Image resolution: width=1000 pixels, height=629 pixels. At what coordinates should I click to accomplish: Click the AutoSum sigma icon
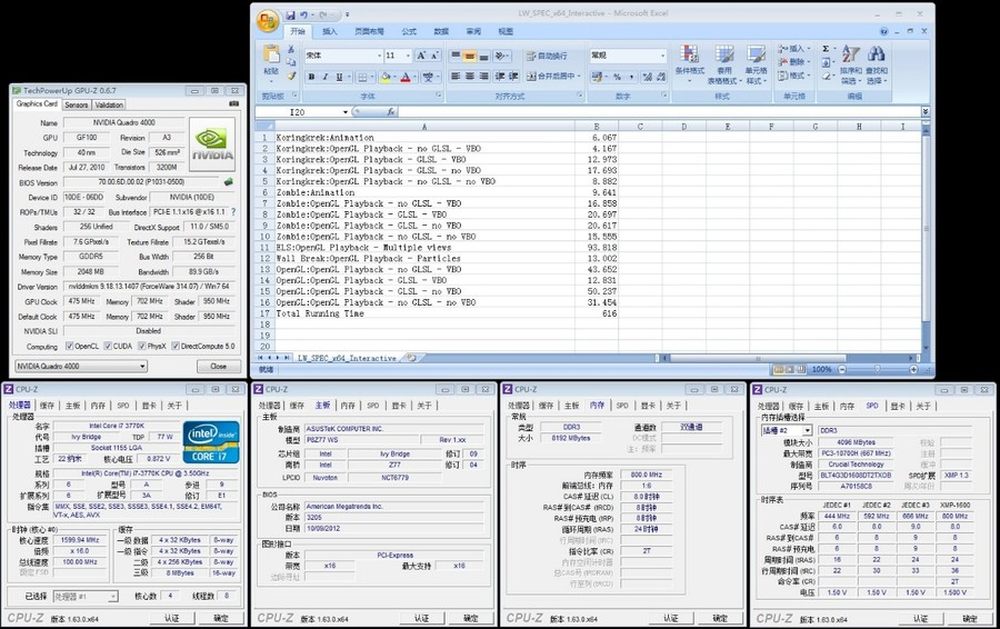826,48
